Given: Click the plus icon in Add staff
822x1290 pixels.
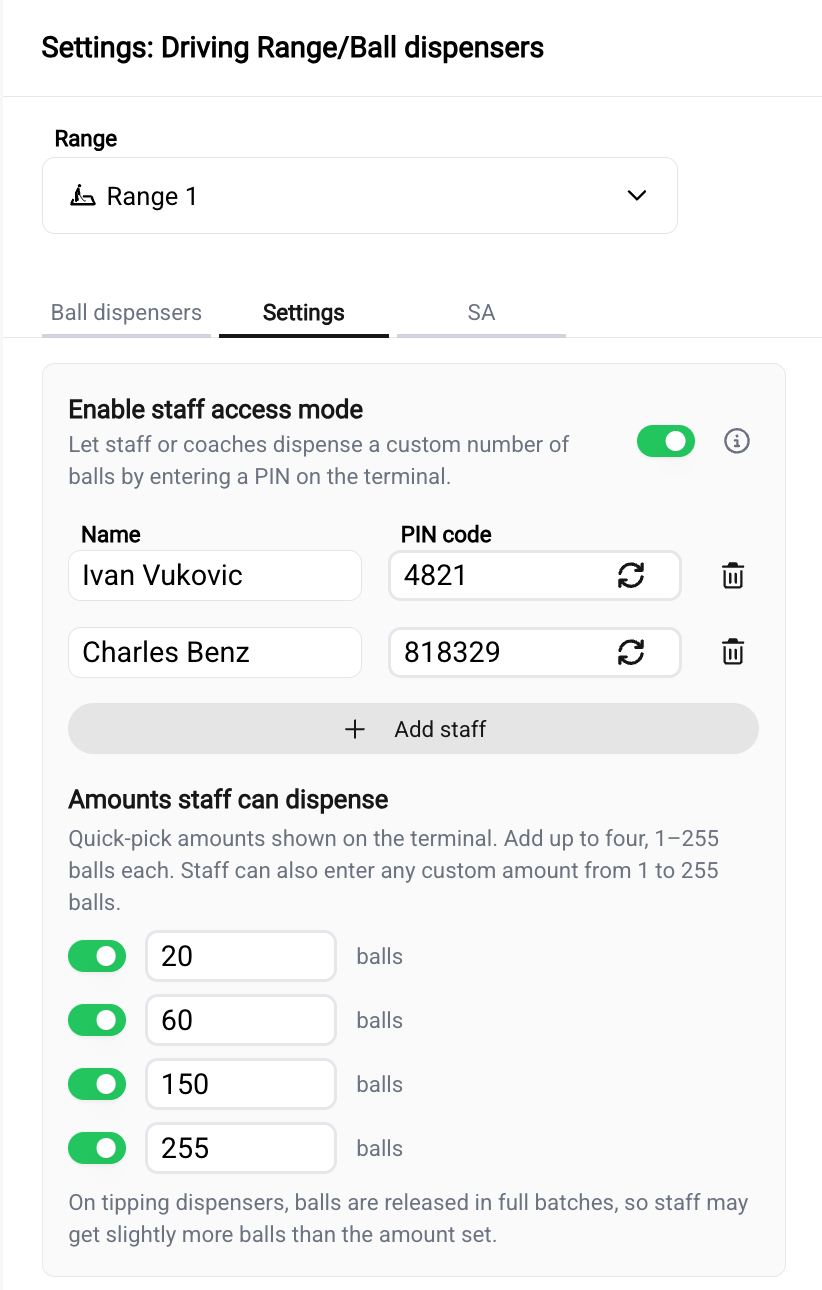Looking at the screenshot, I should pyautogui.click(x=354, y=729).
